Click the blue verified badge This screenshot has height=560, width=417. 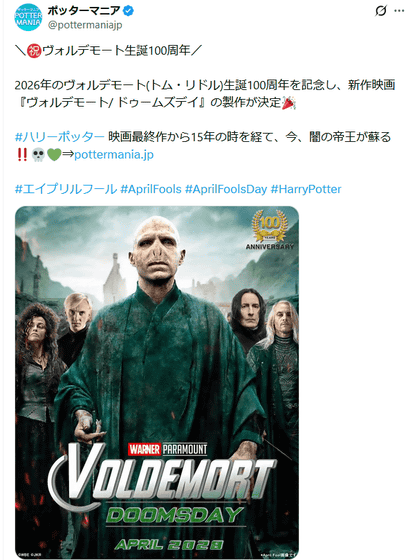[129, 11]
